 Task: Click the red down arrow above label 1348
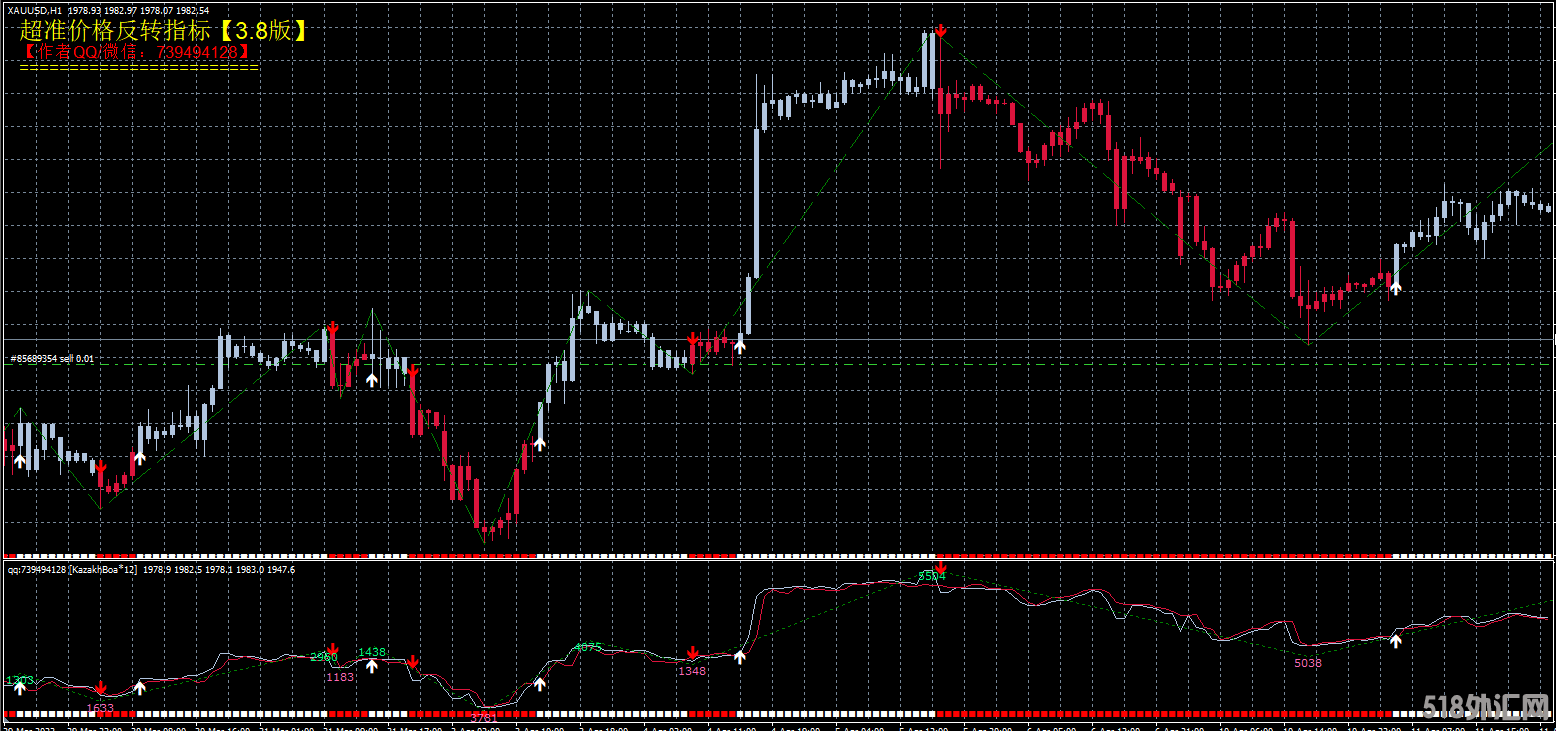691,654
